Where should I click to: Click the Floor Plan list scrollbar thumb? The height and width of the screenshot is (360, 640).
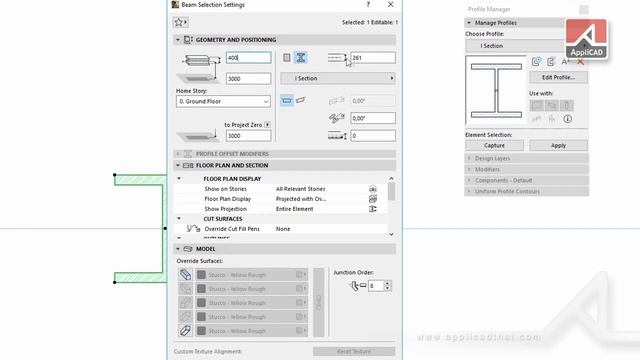[x=391, y=191]
